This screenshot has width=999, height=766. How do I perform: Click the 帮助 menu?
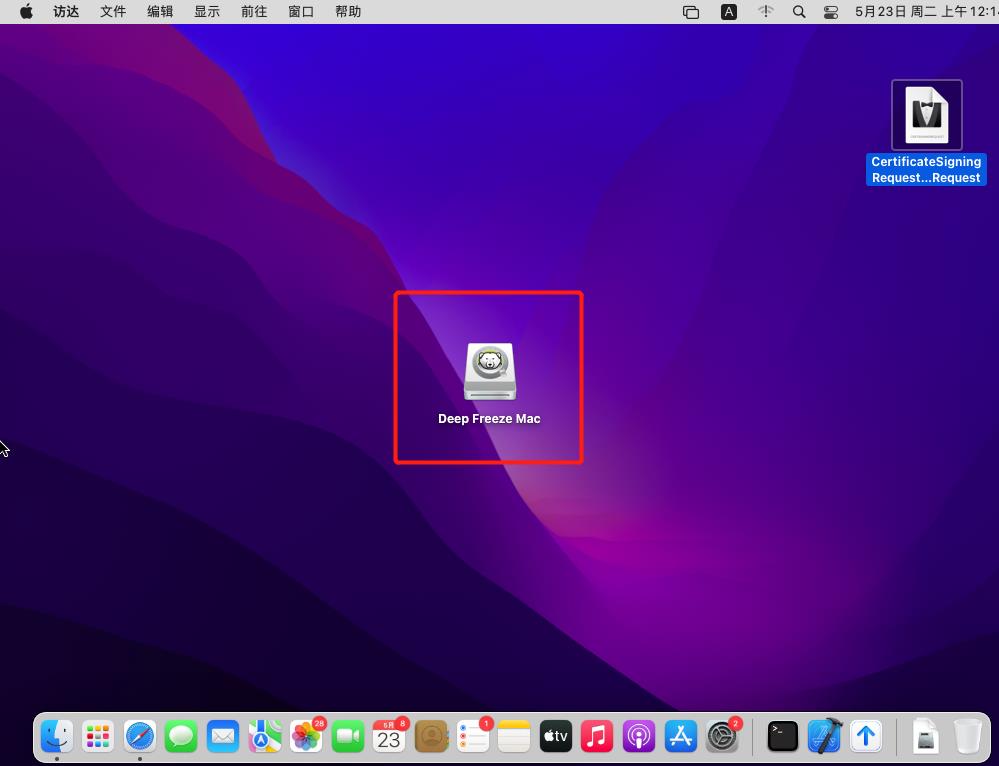(x=348, y=12)
